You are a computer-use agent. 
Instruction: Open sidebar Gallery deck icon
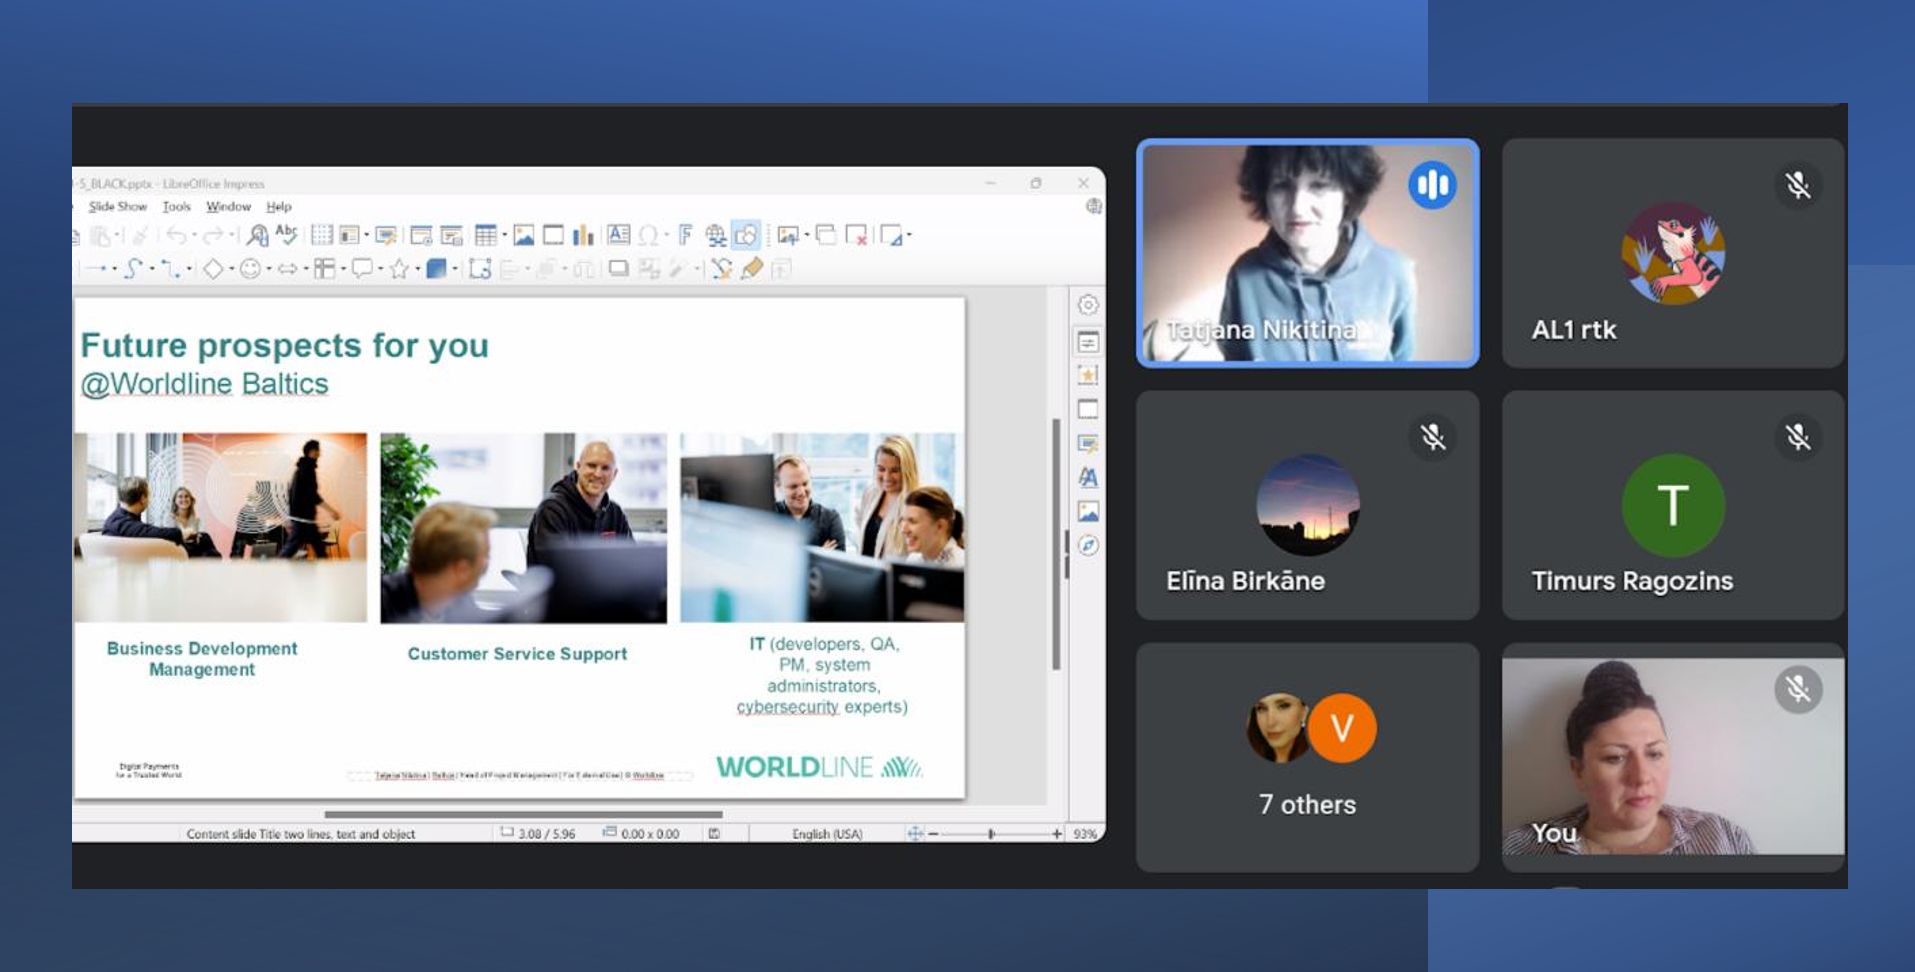click(1088, 512)
